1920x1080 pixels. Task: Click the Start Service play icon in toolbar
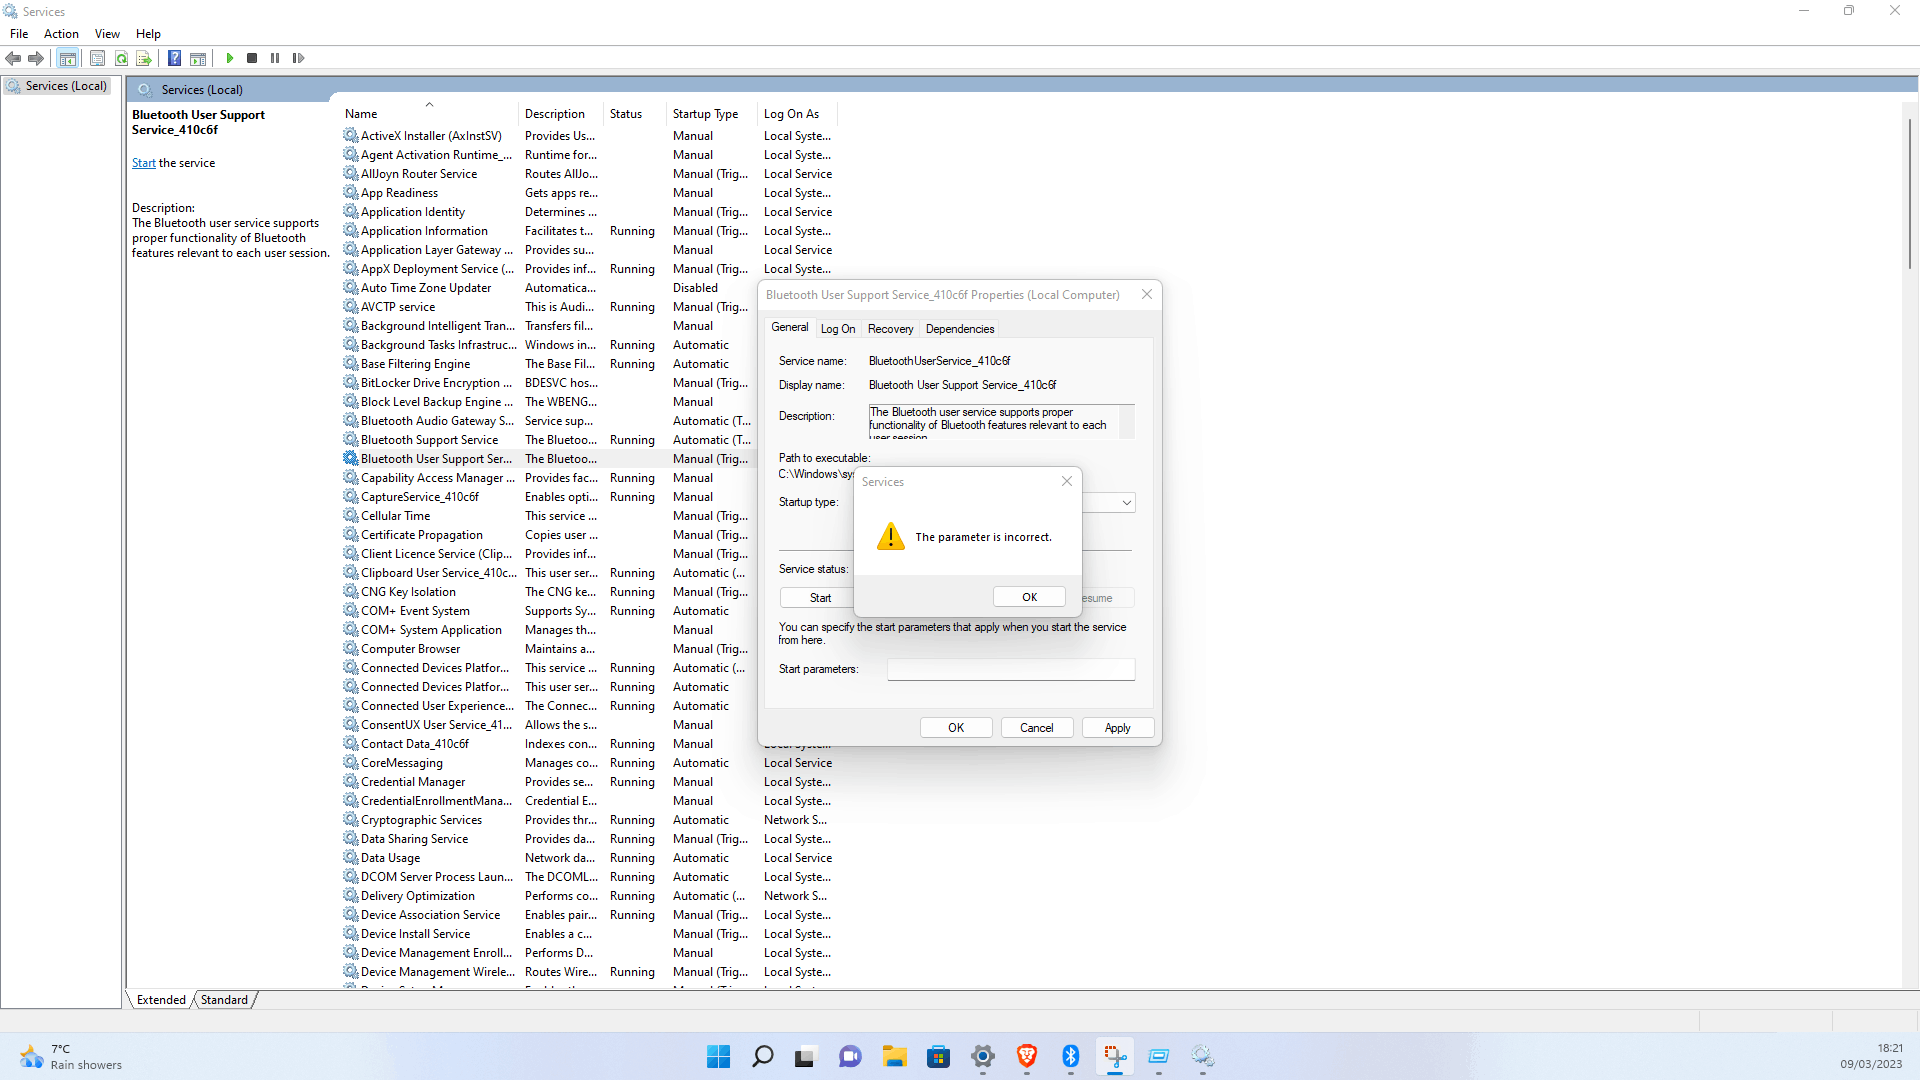[230, 58]
